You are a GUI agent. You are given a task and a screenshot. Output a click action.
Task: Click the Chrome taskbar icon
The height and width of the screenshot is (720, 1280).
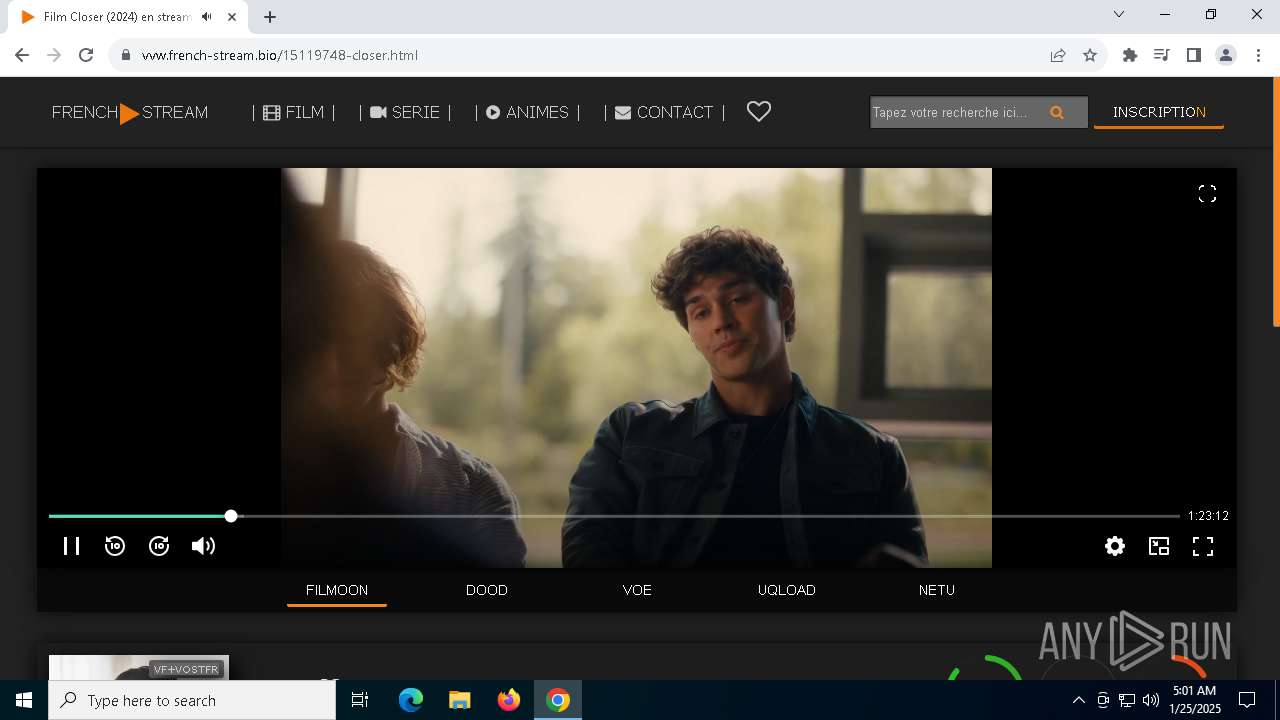click(x=558, y=700)
